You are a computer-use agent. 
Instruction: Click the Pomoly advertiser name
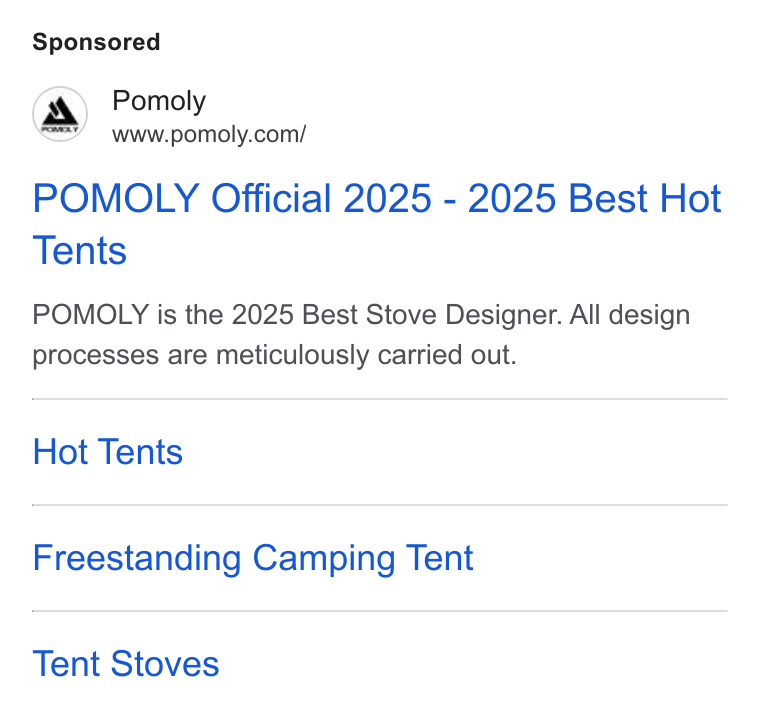click(159, 101)
